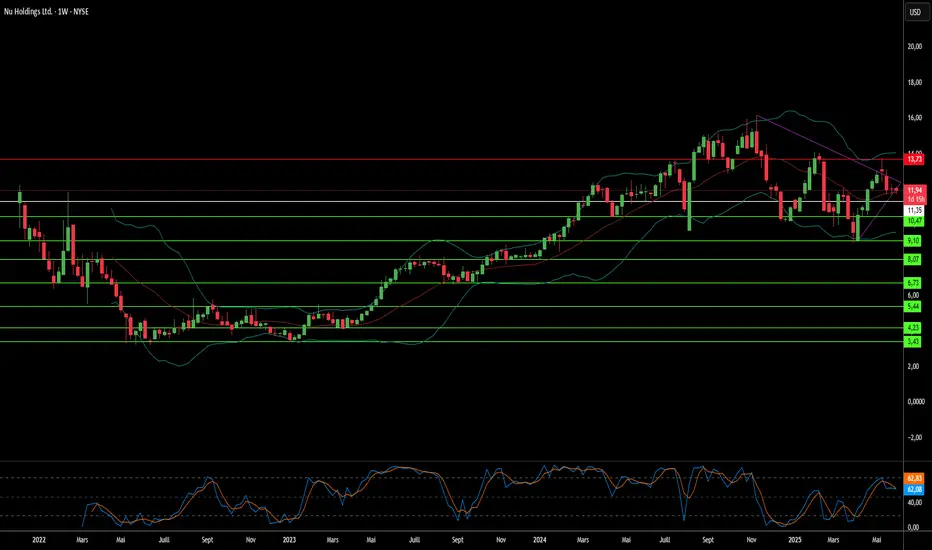Click the 16,00 price axis value
The height and width of the screenshot is (550, 932).
[915, 118]
